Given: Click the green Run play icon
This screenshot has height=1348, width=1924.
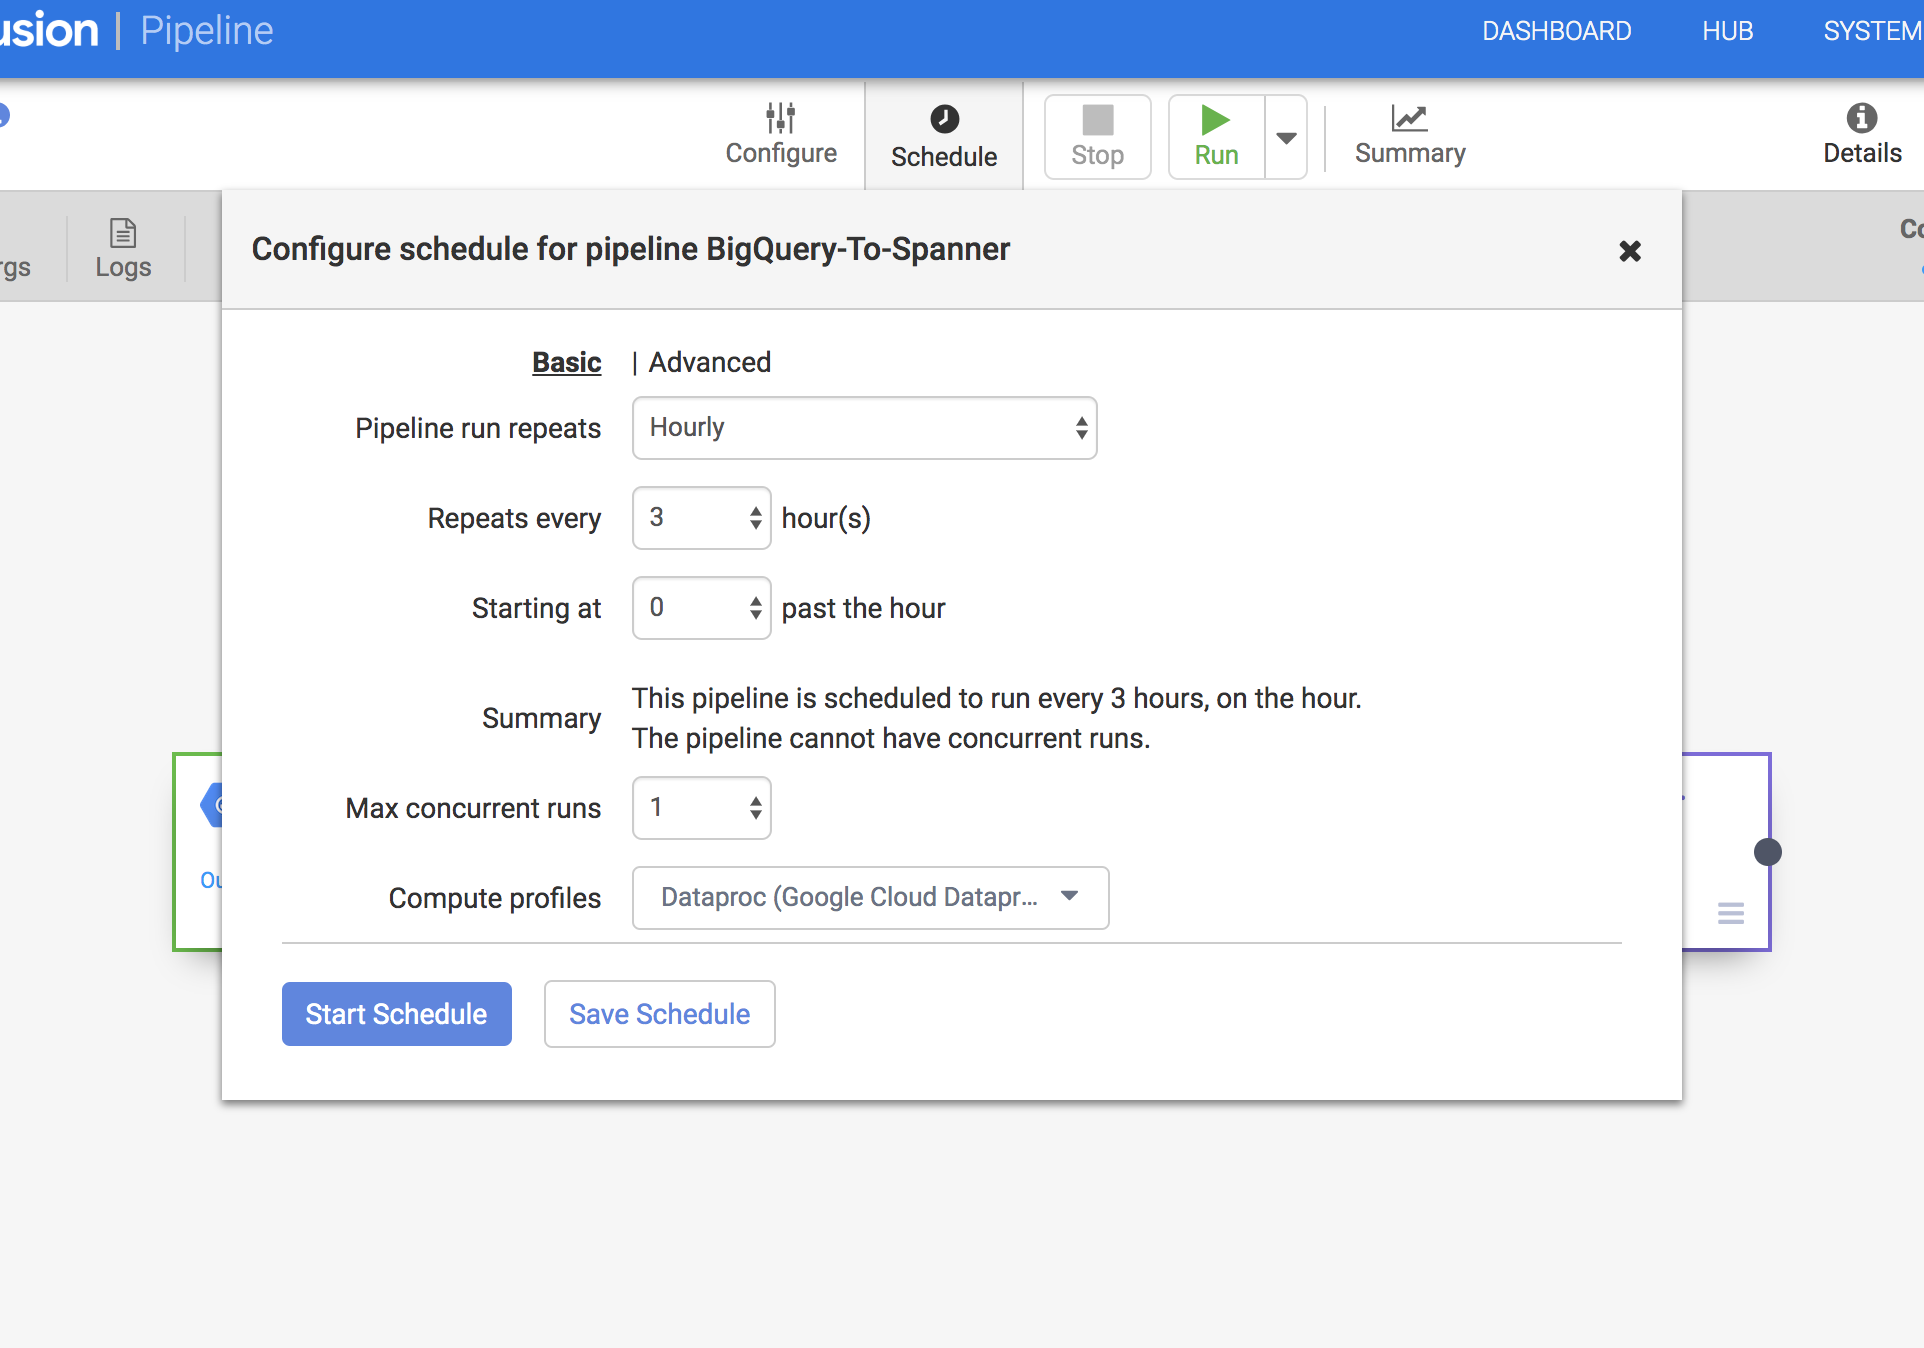Looking at the screenshot, I should (x=1215, y=121).
